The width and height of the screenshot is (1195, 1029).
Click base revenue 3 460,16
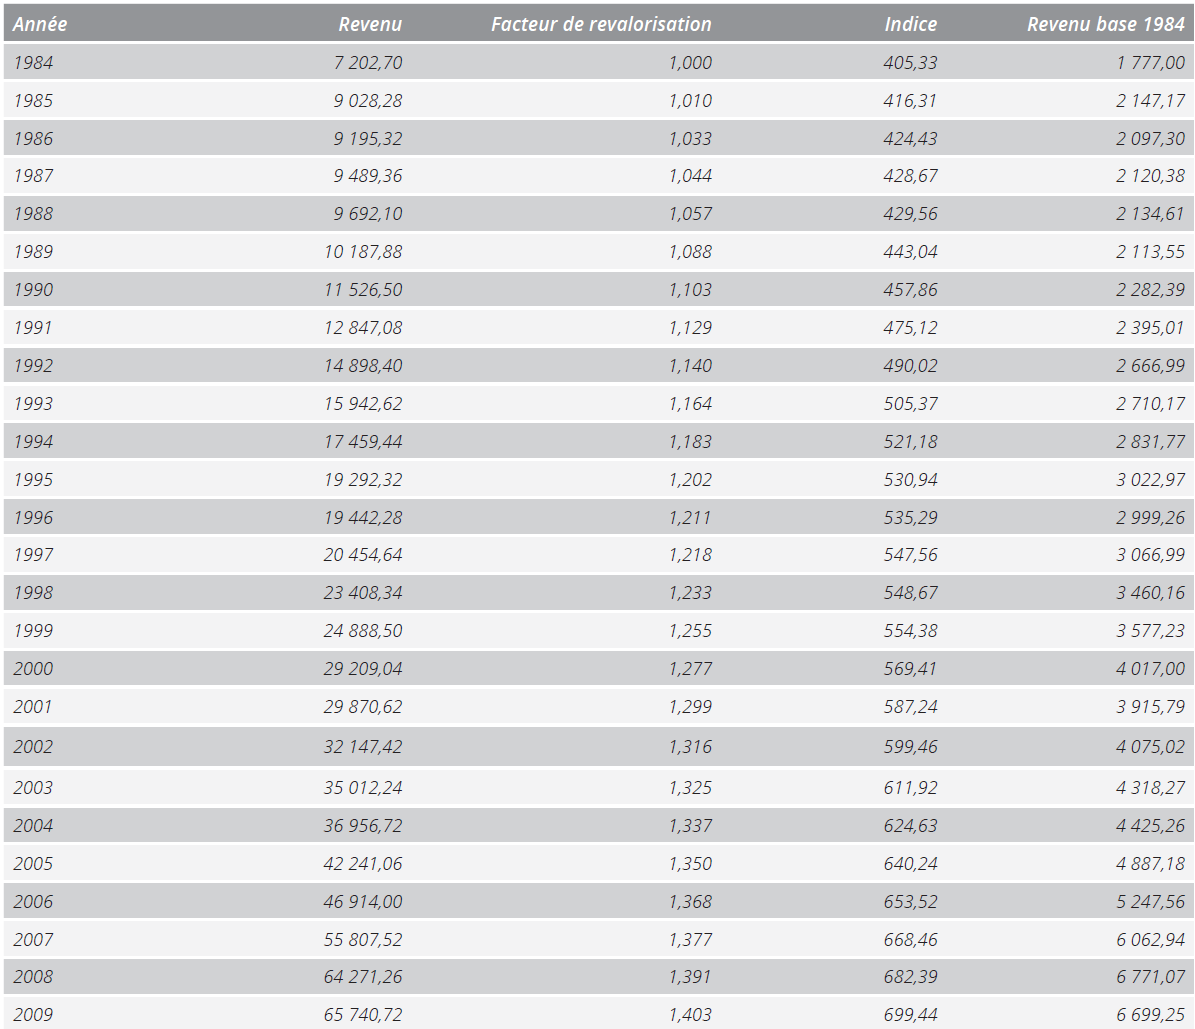point(1150,593)
